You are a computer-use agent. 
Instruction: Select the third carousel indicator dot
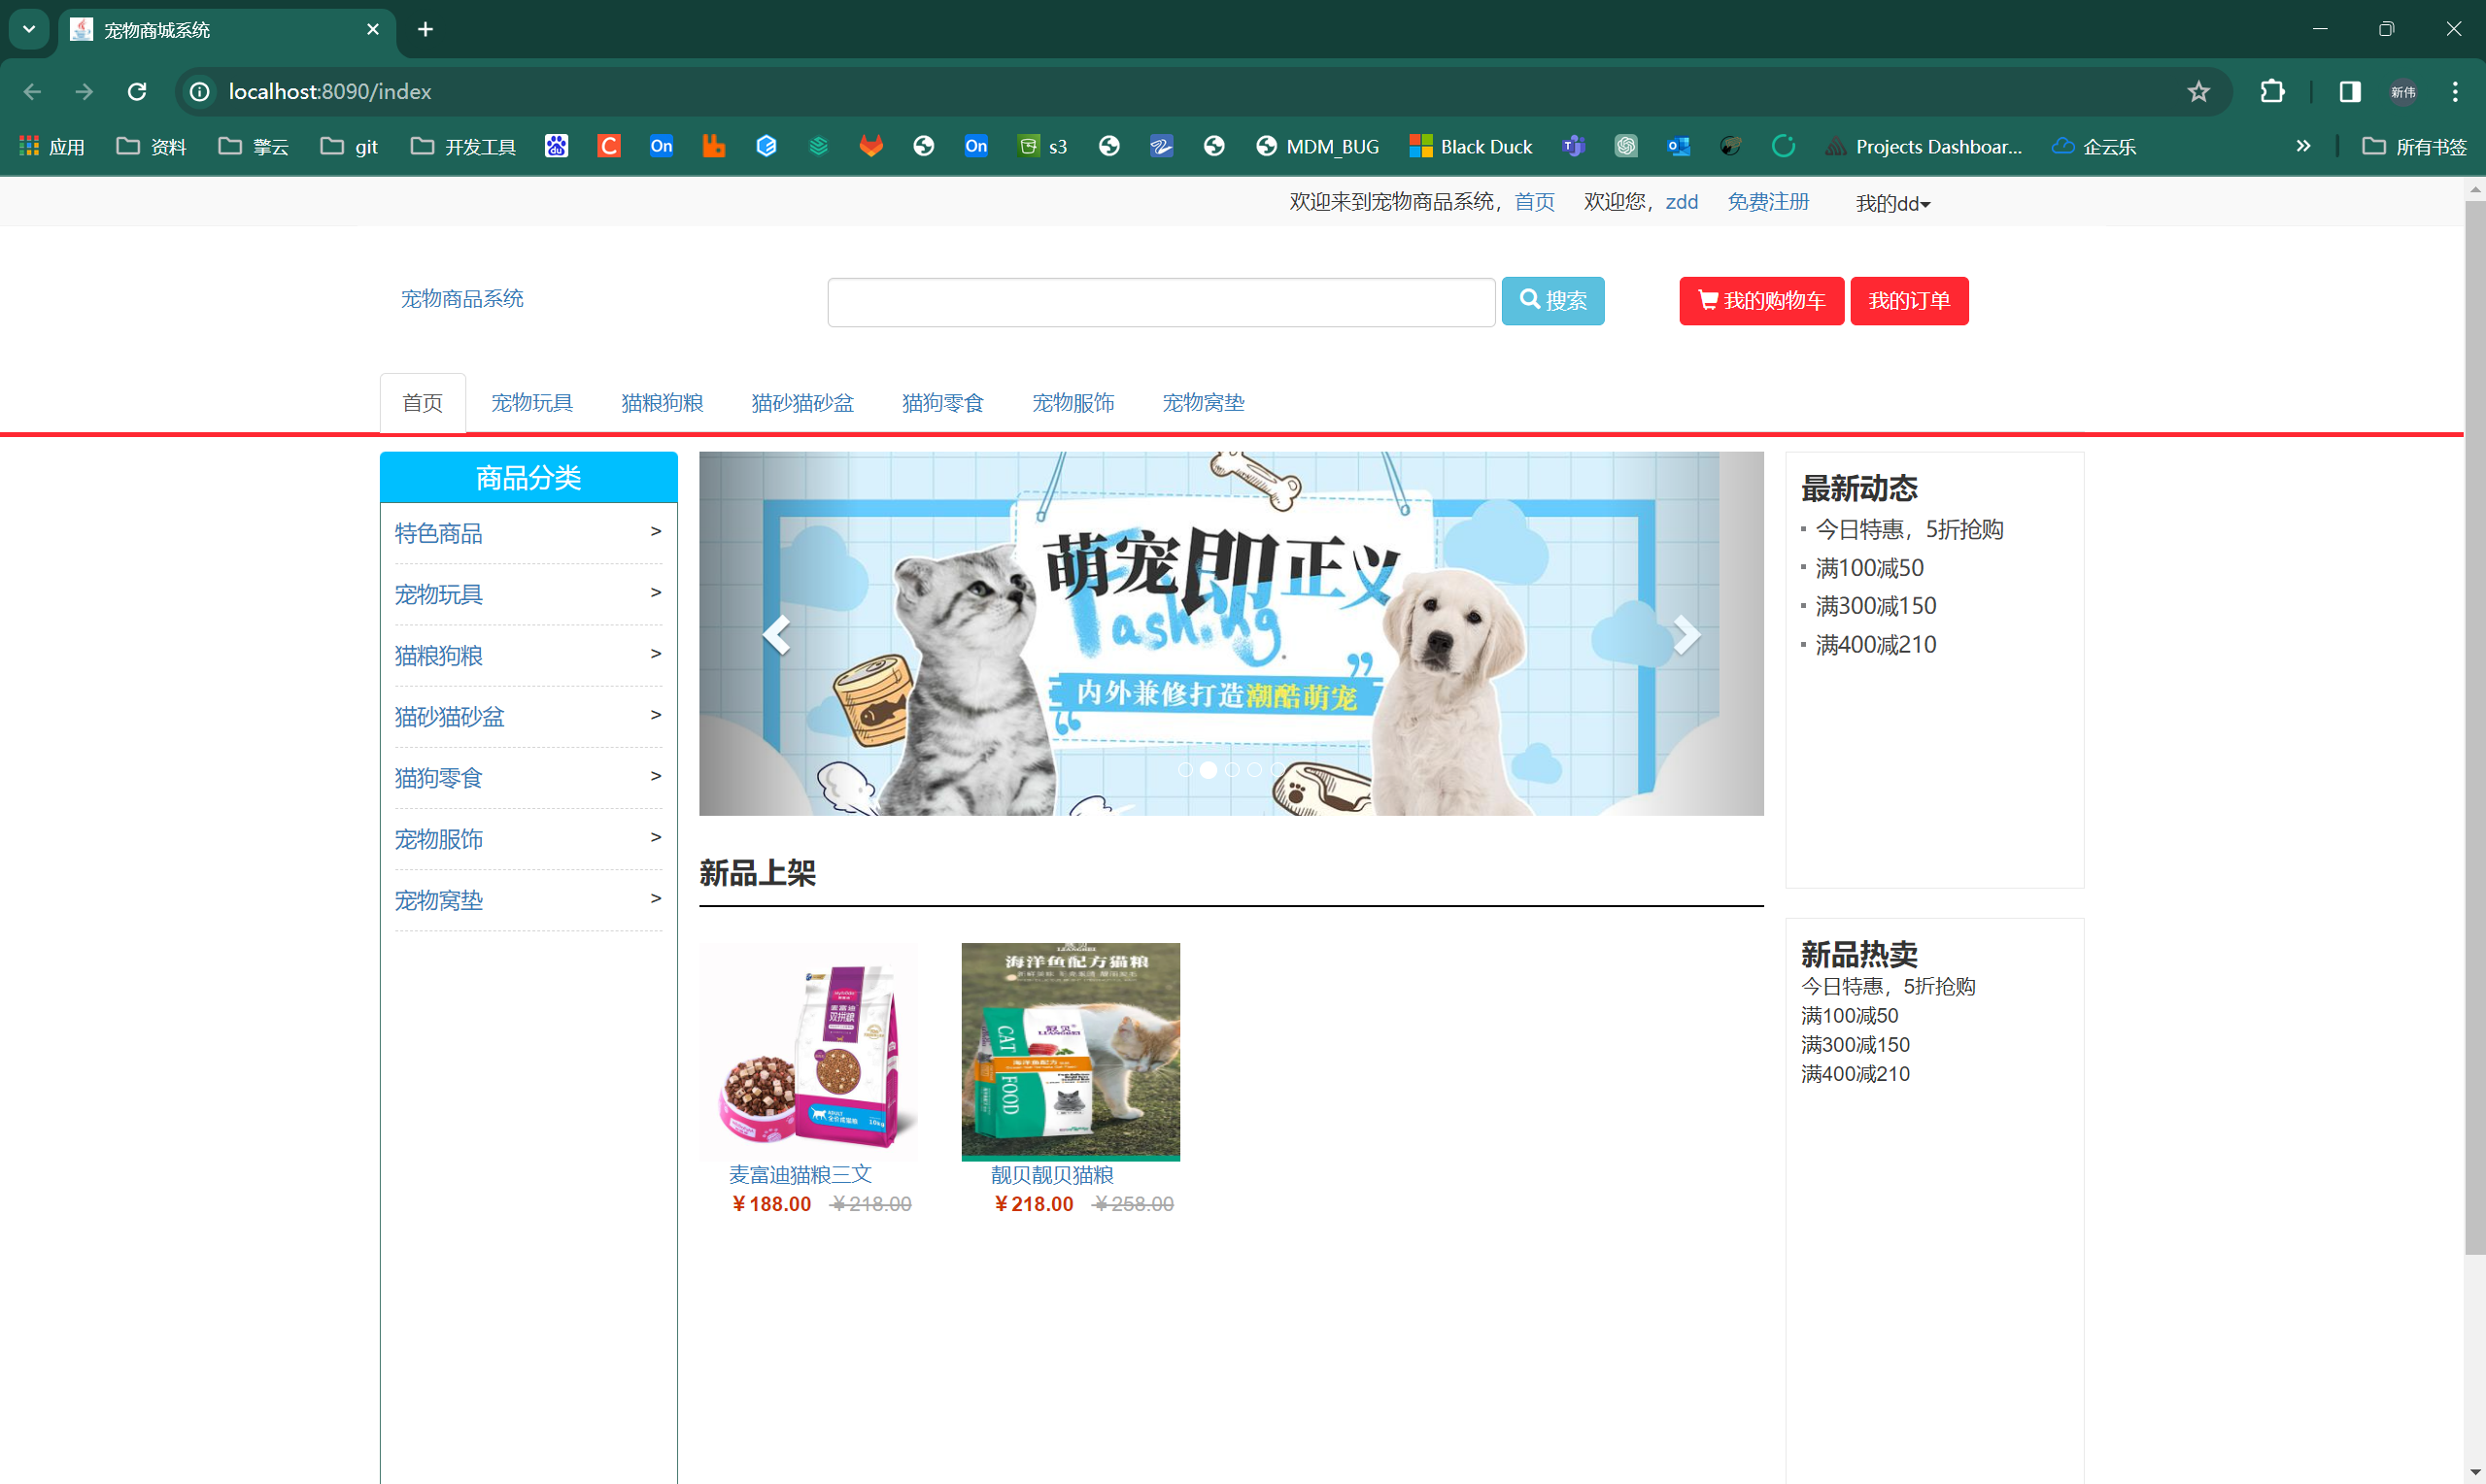tap(1232, 770)
